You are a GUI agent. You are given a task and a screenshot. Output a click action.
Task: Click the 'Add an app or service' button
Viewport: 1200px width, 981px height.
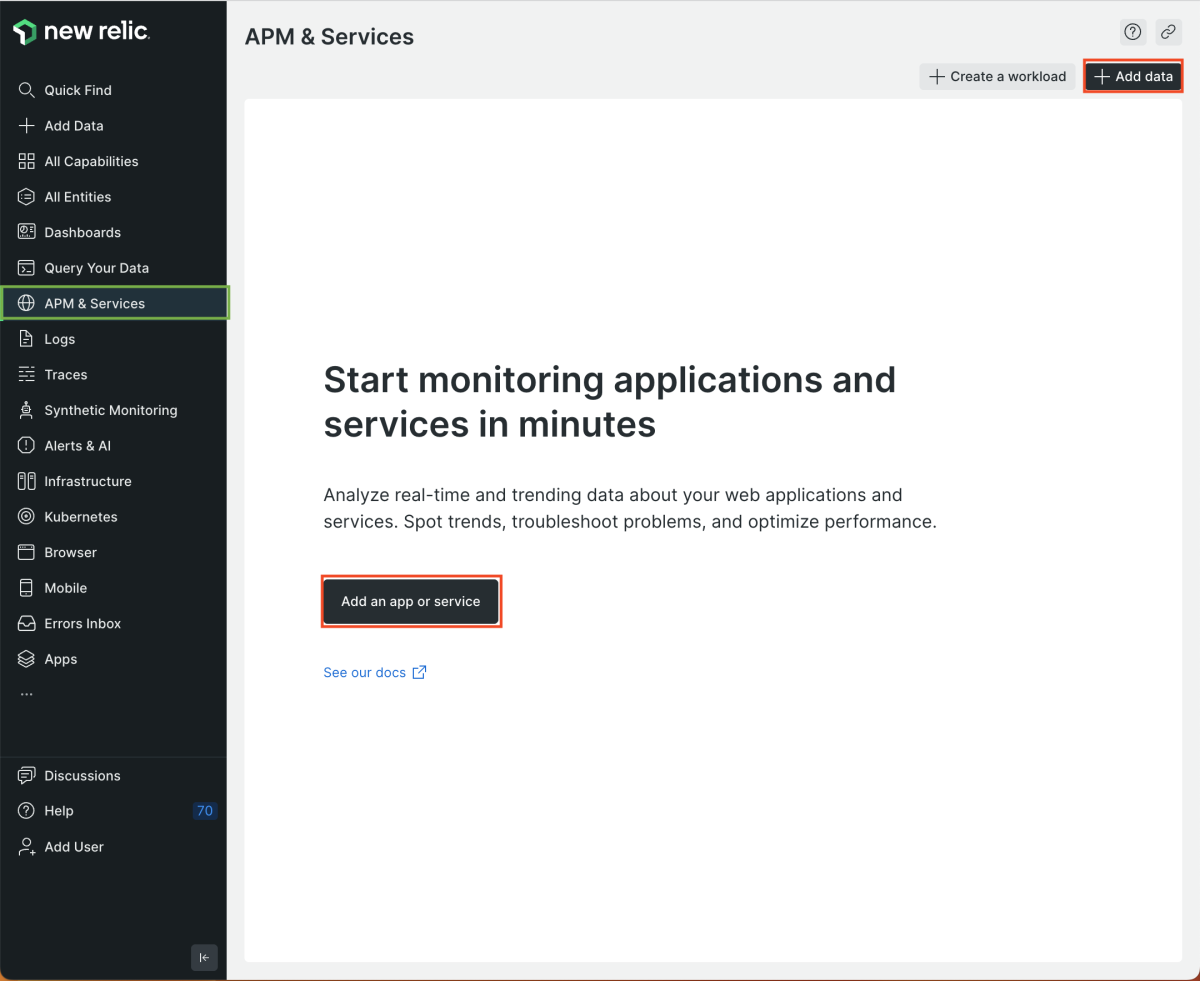click(410, 602)
